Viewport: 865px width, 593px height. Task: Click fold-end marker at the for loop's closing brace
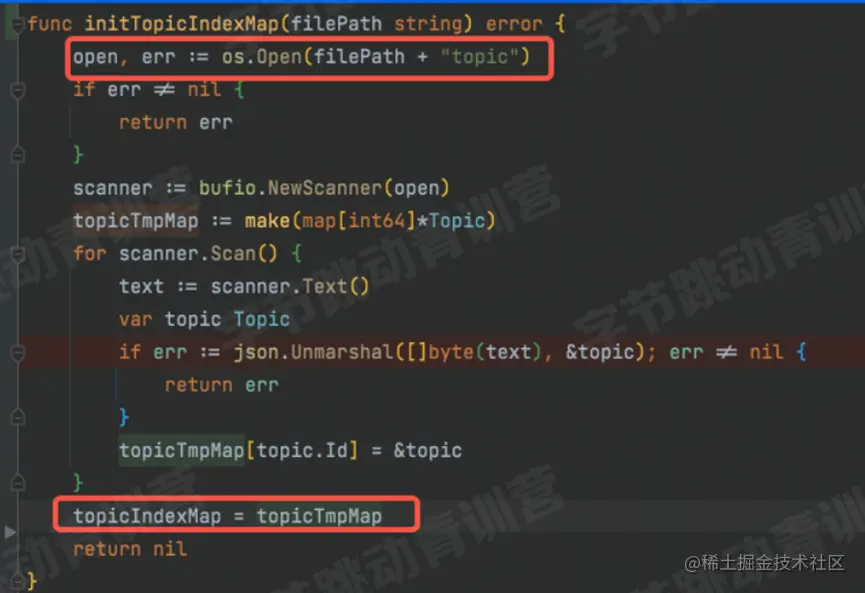click(18, 483)
